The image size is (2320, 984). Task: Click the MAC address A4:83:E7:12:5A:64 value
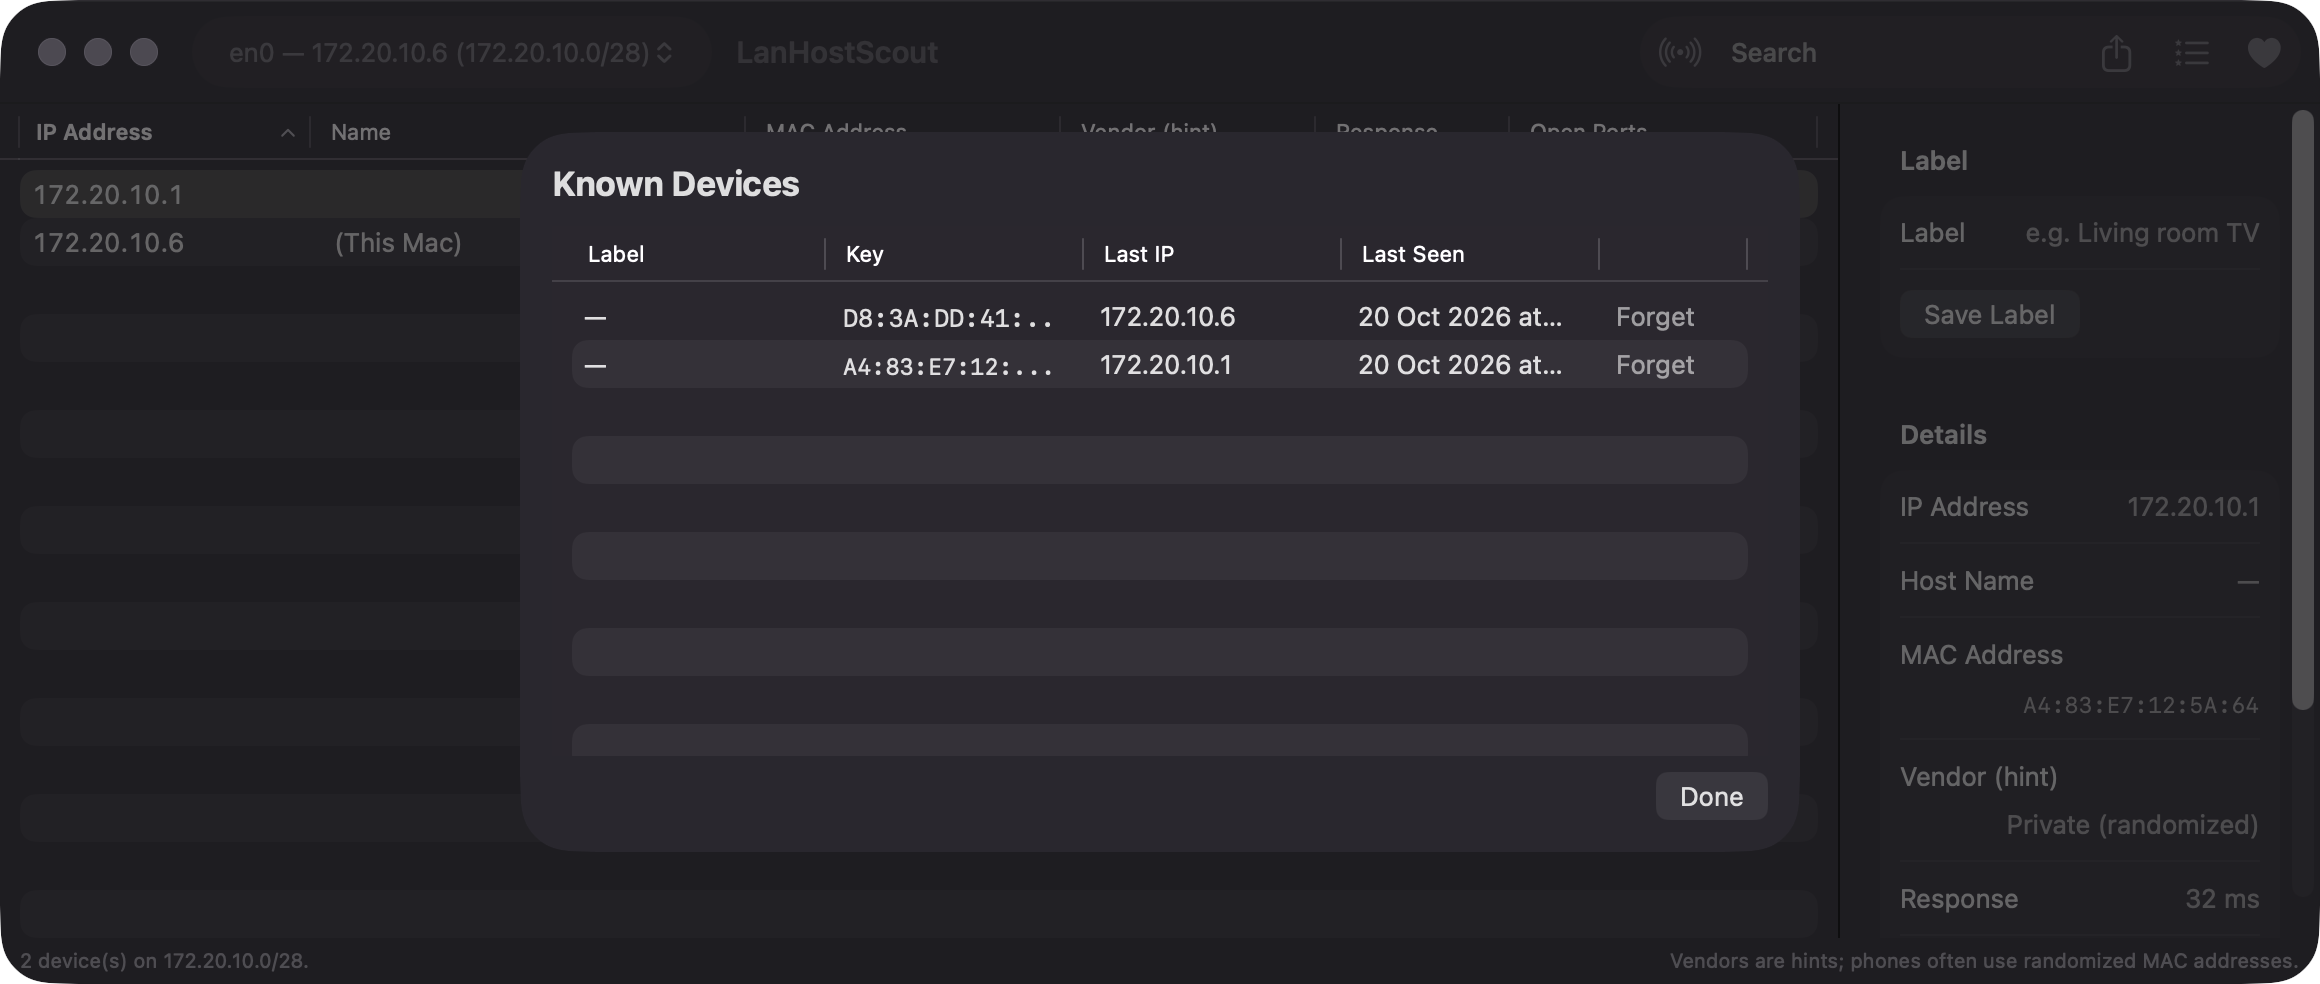coord(2140,705)
